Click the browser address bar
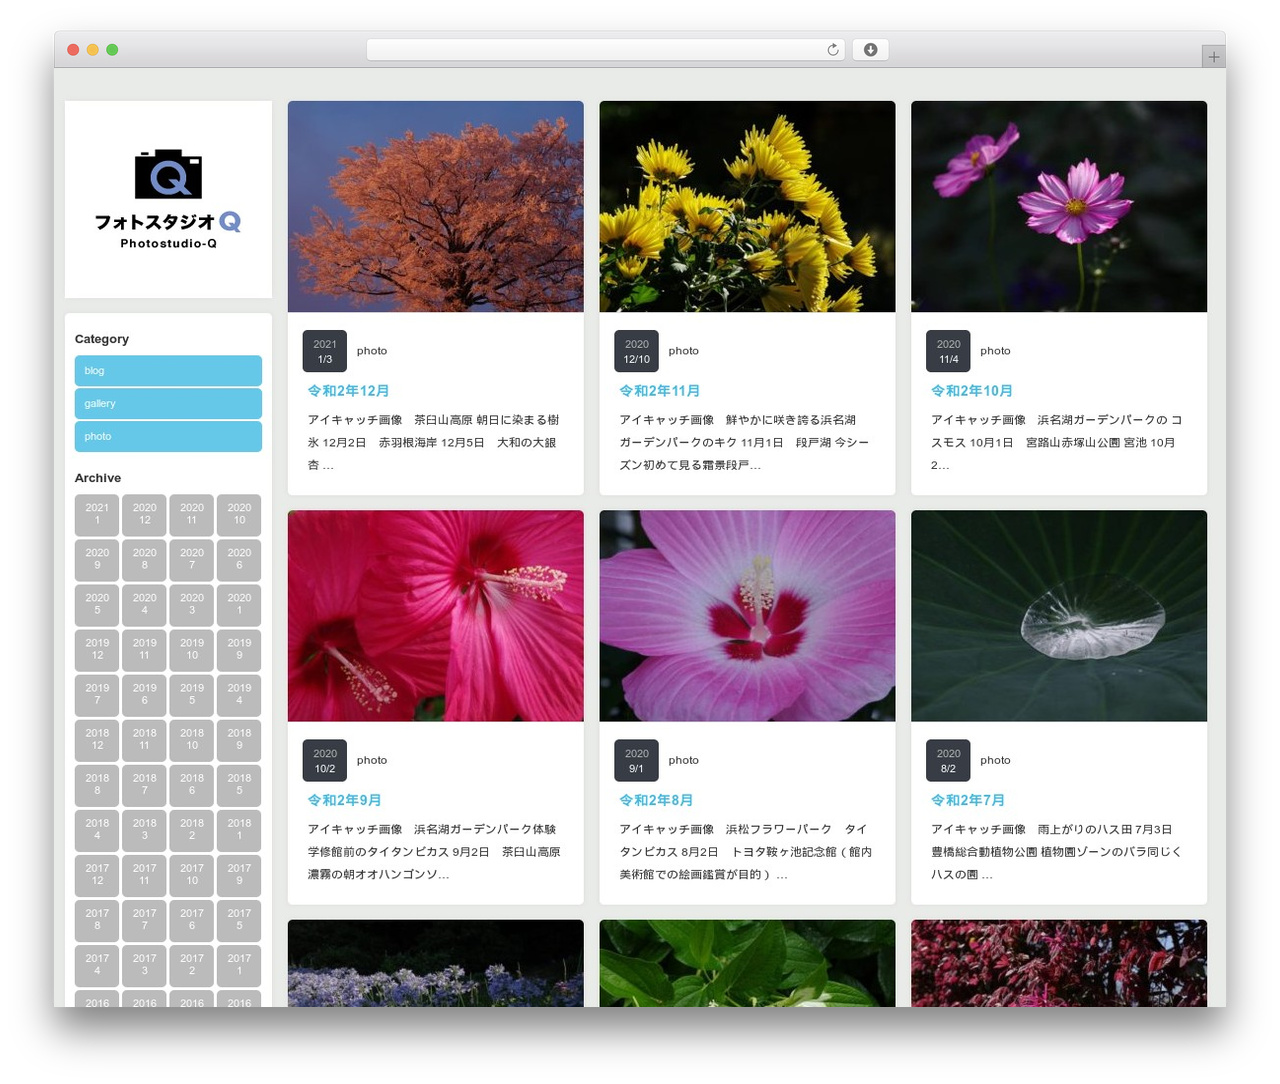This screenshot has height=1084, width=1280. [x=605, y=50]
